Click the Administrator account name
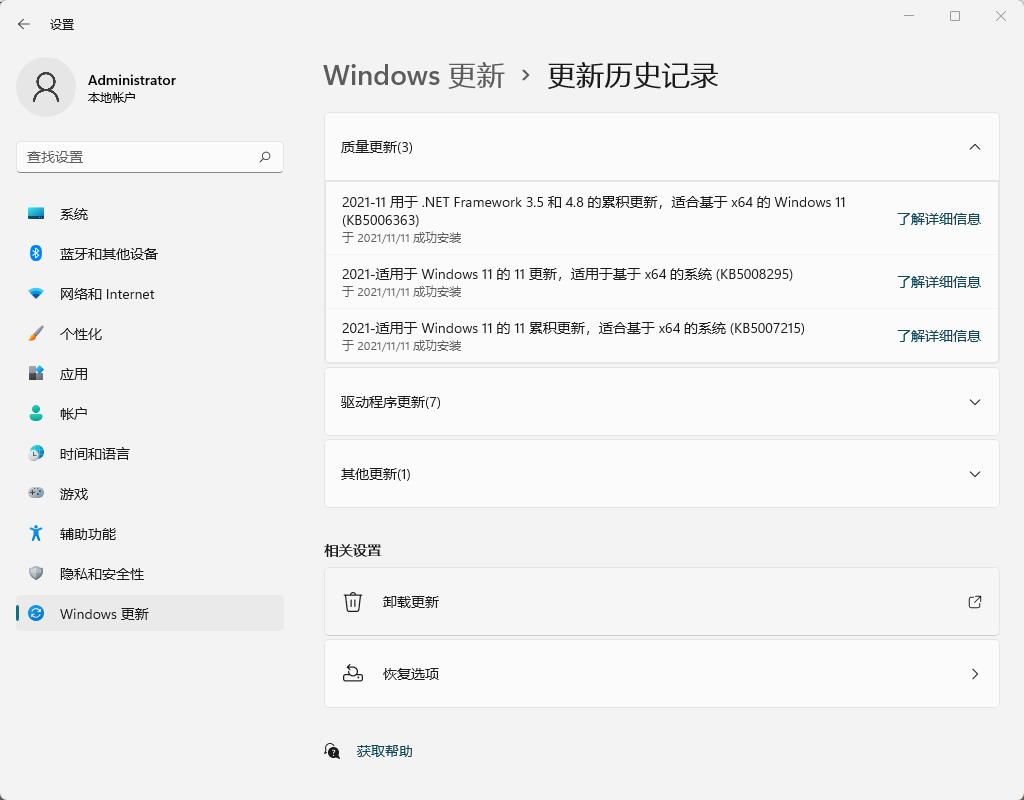 tap(132, 80)
